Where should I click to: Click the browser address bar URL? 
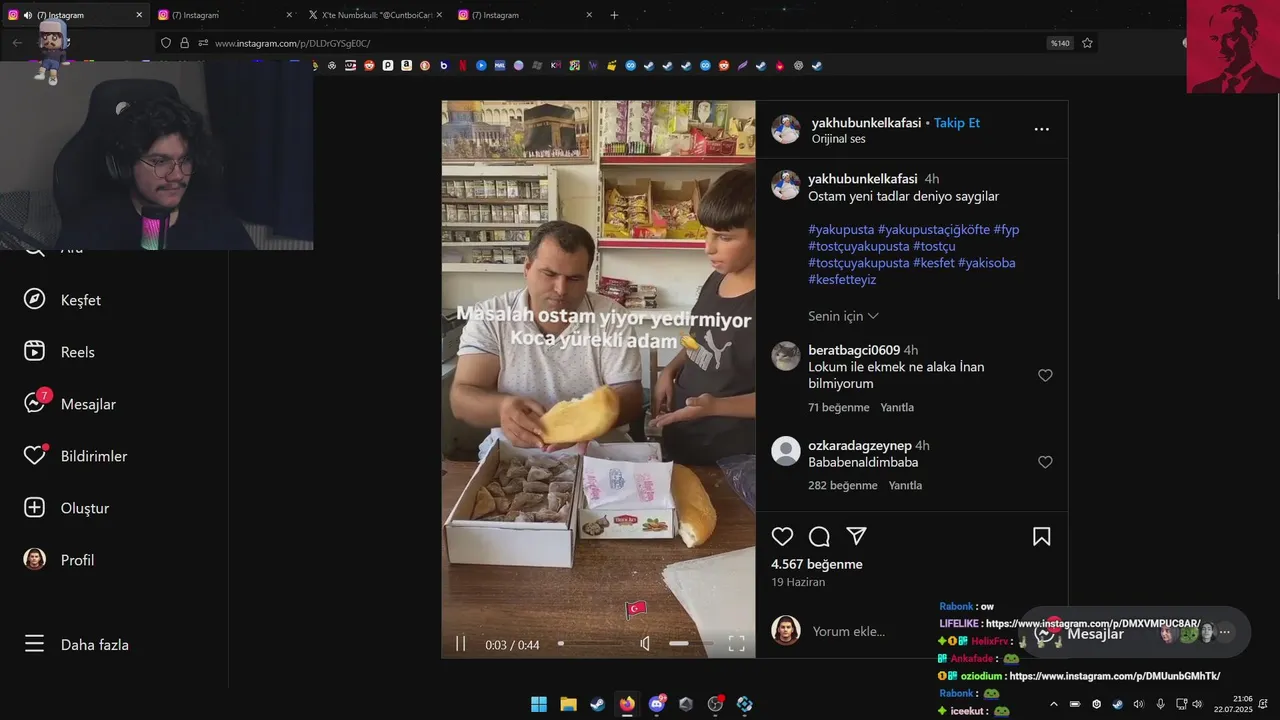pyautogui.click(x=292, y=43)
